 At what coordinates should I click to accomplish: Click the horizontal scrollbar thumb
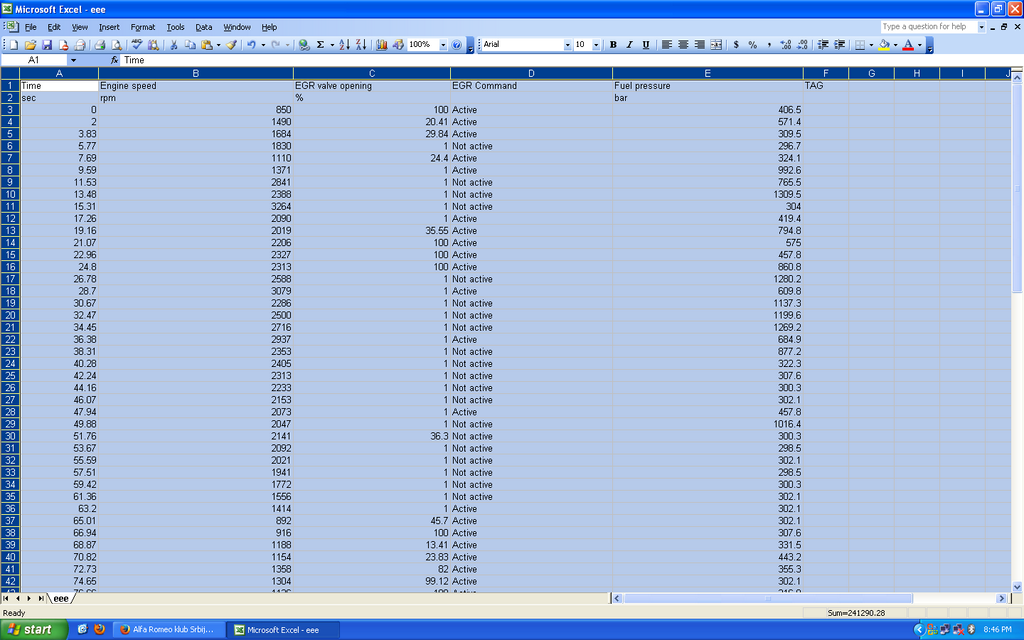pos(768,598)
